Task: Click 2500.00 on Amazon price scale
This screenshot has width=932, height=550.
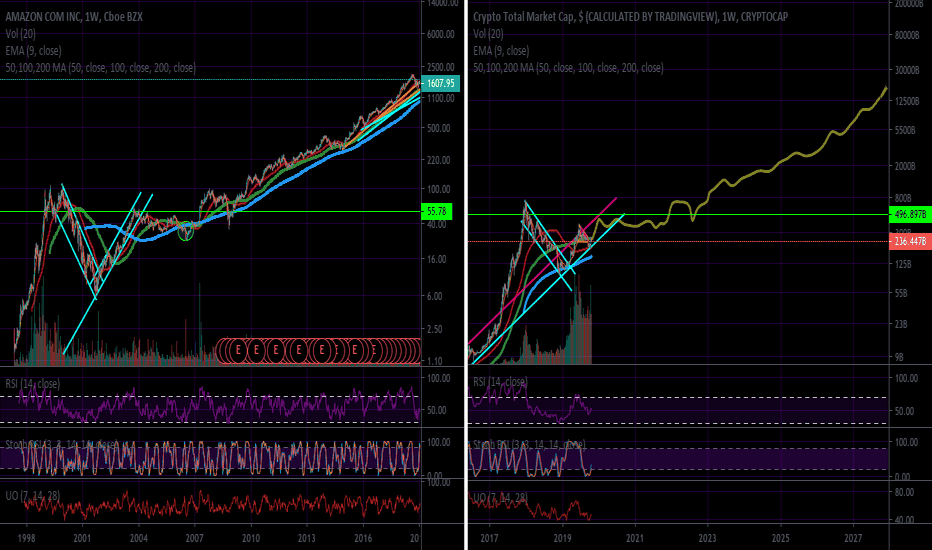Action: click(x=440, y=67)
